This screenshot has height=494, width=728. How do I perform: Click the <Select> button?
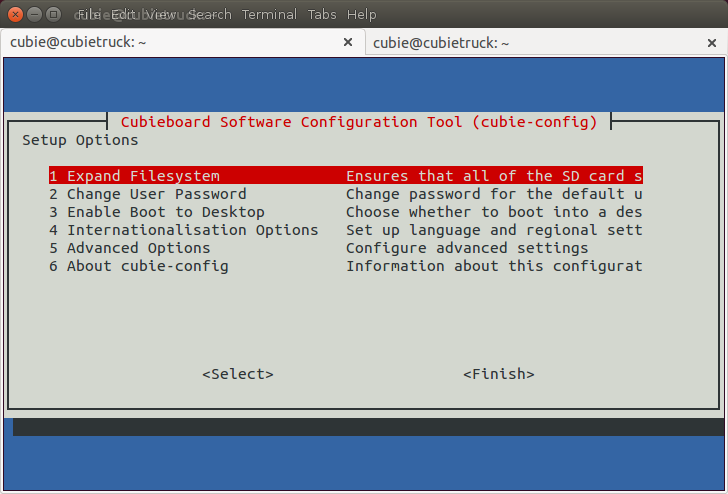pyautogui.click(x=238, y=374)
